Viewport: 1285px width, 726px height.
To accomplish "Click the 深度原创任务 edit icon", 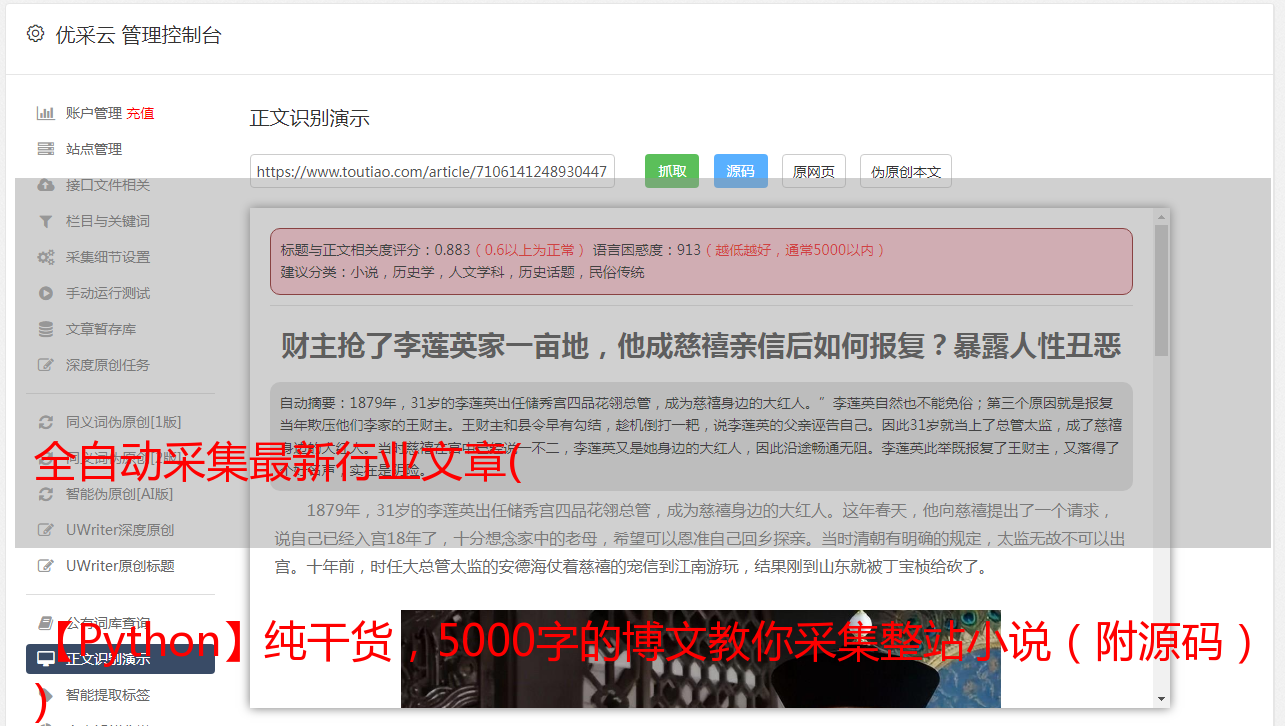I will (46, 365).
